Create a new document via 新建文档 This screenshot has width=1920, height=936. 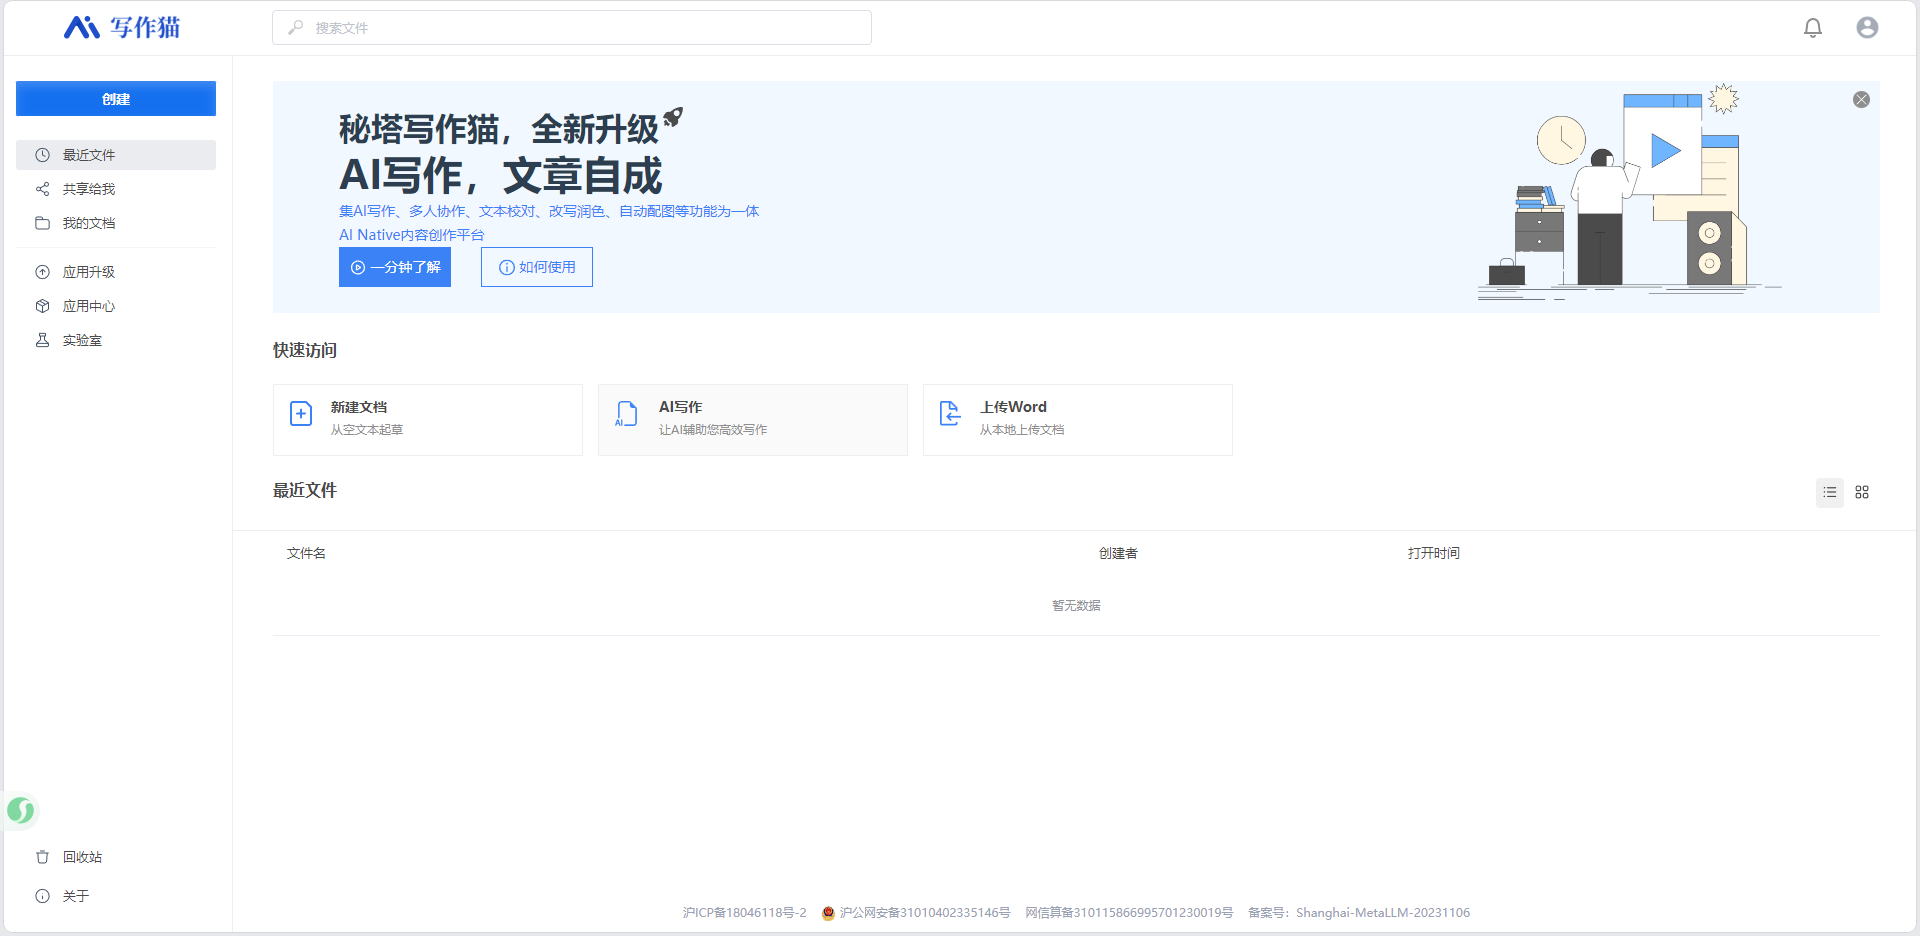pos(427,420)
